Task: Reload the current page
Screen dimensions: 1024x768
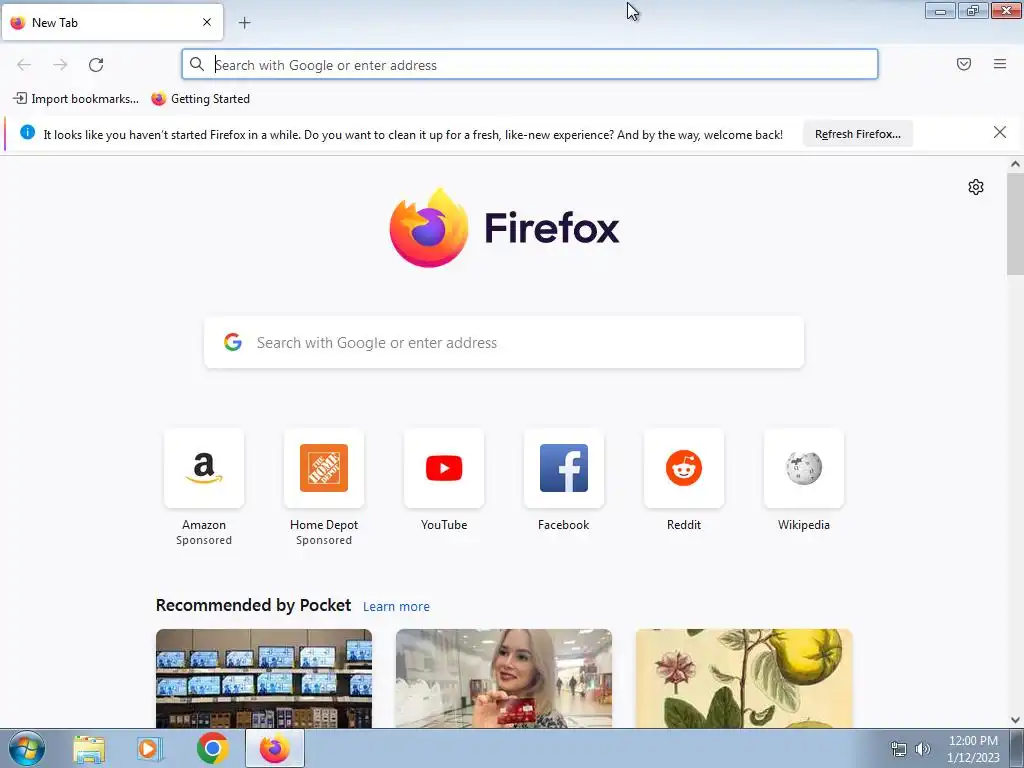Action: click(96, 65)
